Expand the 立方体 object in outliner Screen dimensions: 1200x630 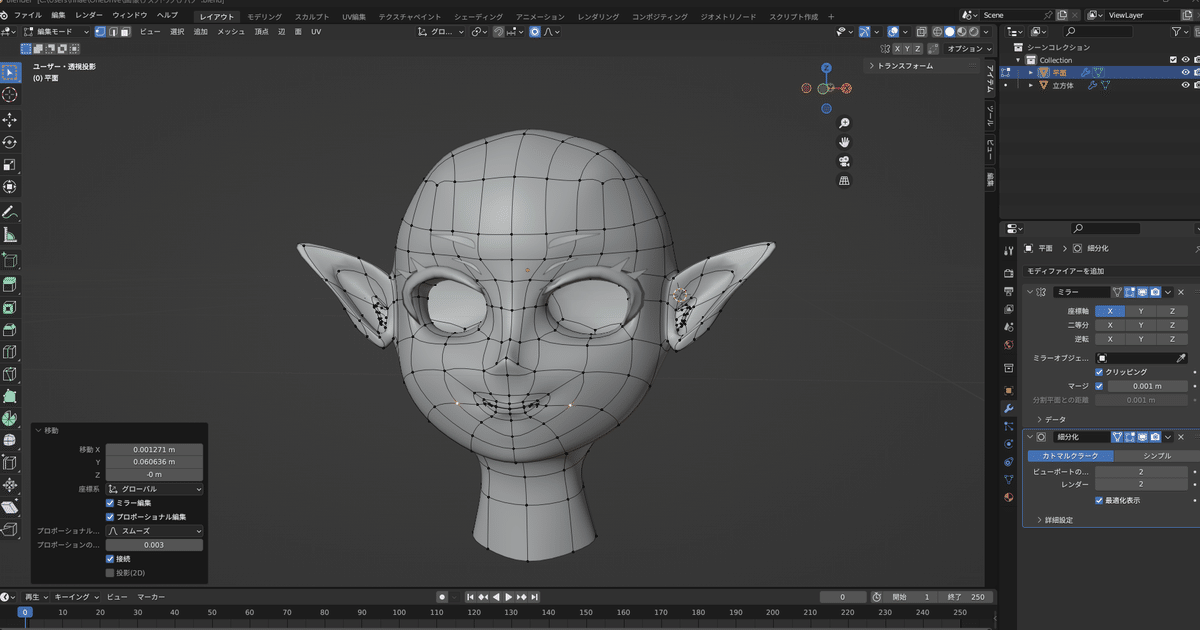1032,86
